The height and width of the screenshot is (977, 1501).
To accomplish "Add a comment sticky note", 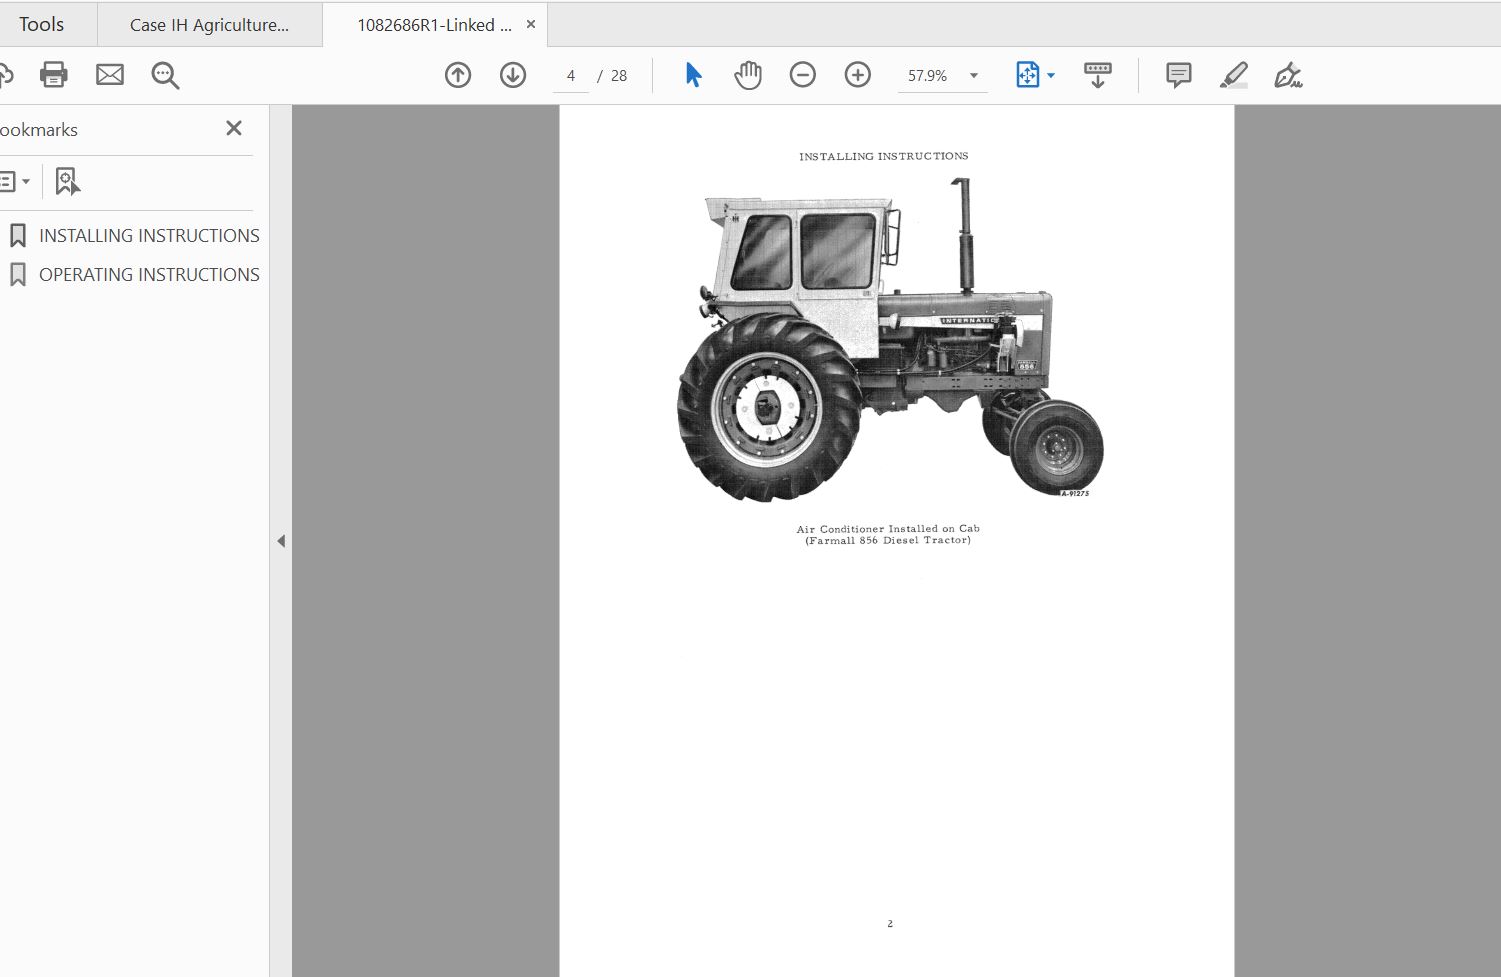I will 1179,75.
